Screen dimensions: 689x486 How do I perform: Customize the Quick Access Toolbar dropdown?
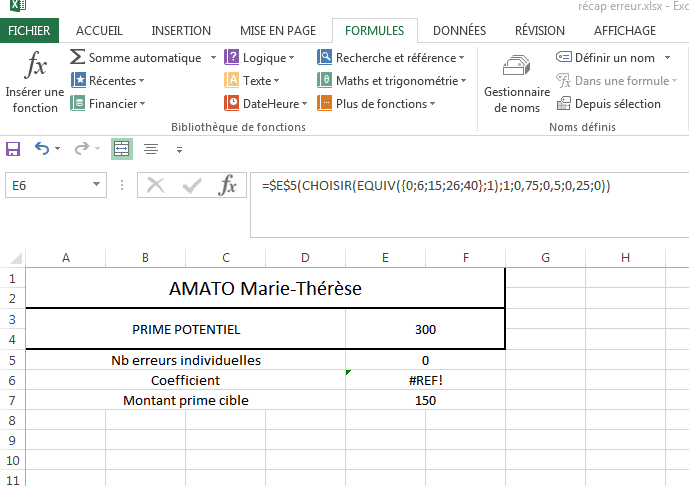[179, 150]
